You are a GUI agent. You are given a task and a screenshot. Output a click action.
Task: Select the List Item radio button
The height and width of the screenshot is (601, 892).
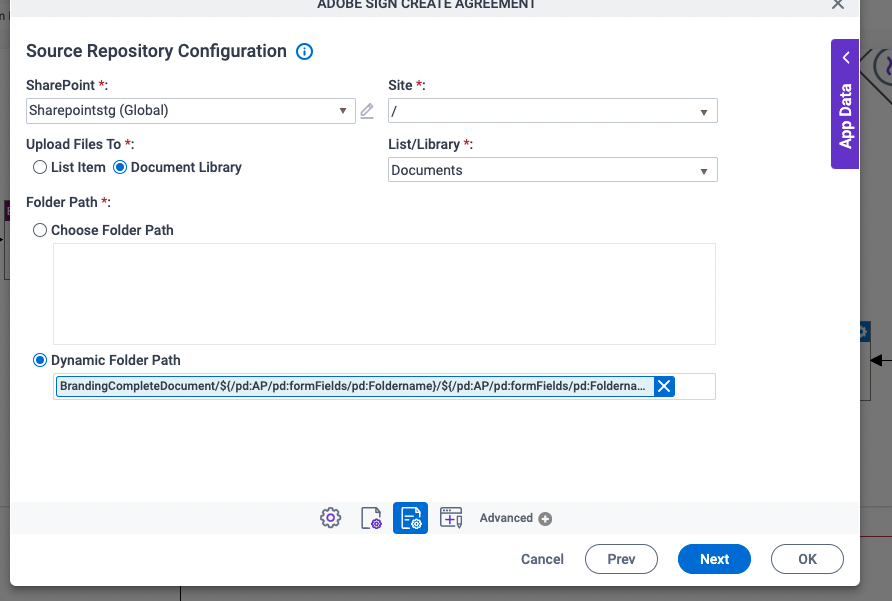(x=40, y=167)
